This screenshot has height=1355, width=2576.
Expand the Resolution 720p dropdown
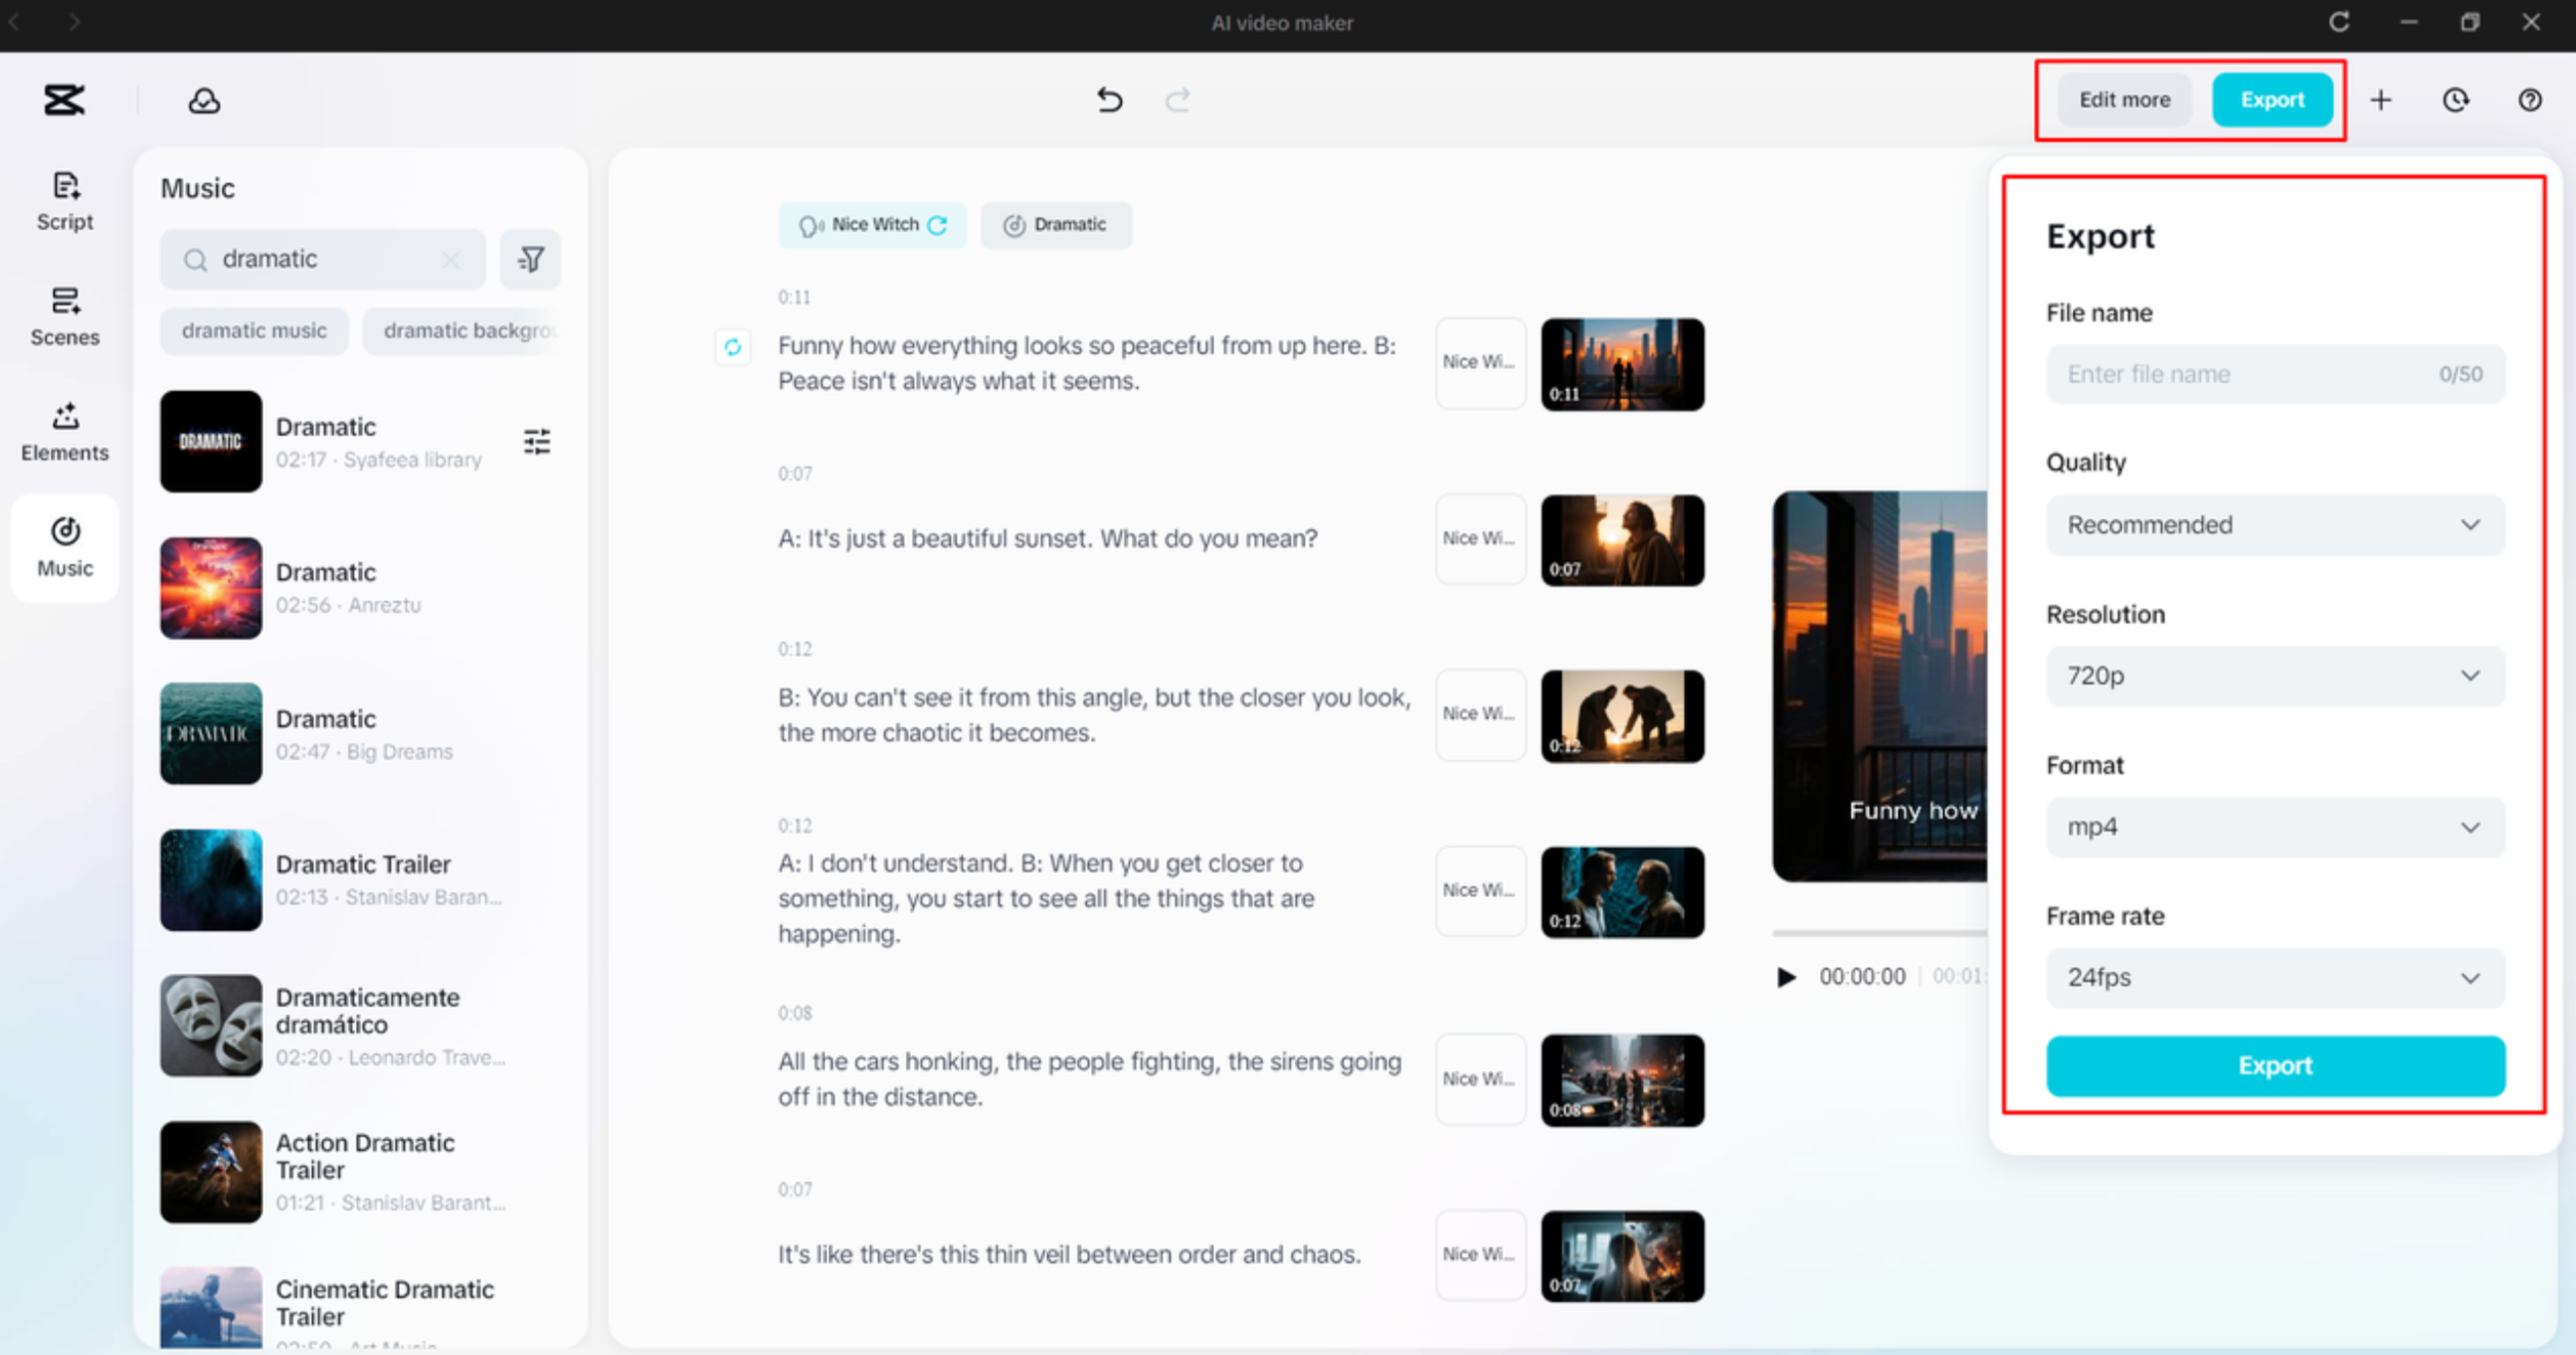(x=2274, y=675)
